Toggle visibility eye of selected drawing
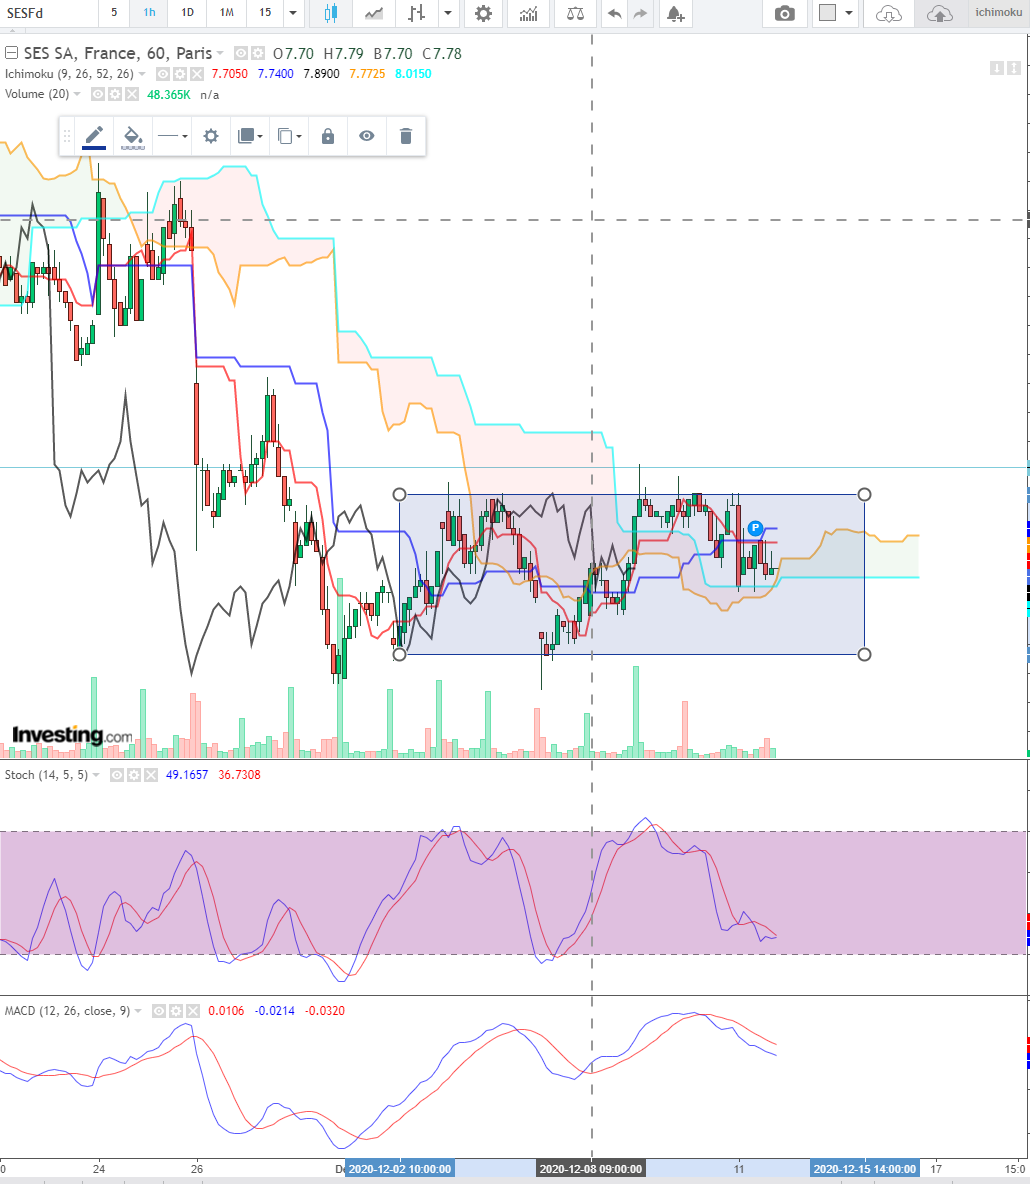Screen dimensions: 1030x1184 366,136
